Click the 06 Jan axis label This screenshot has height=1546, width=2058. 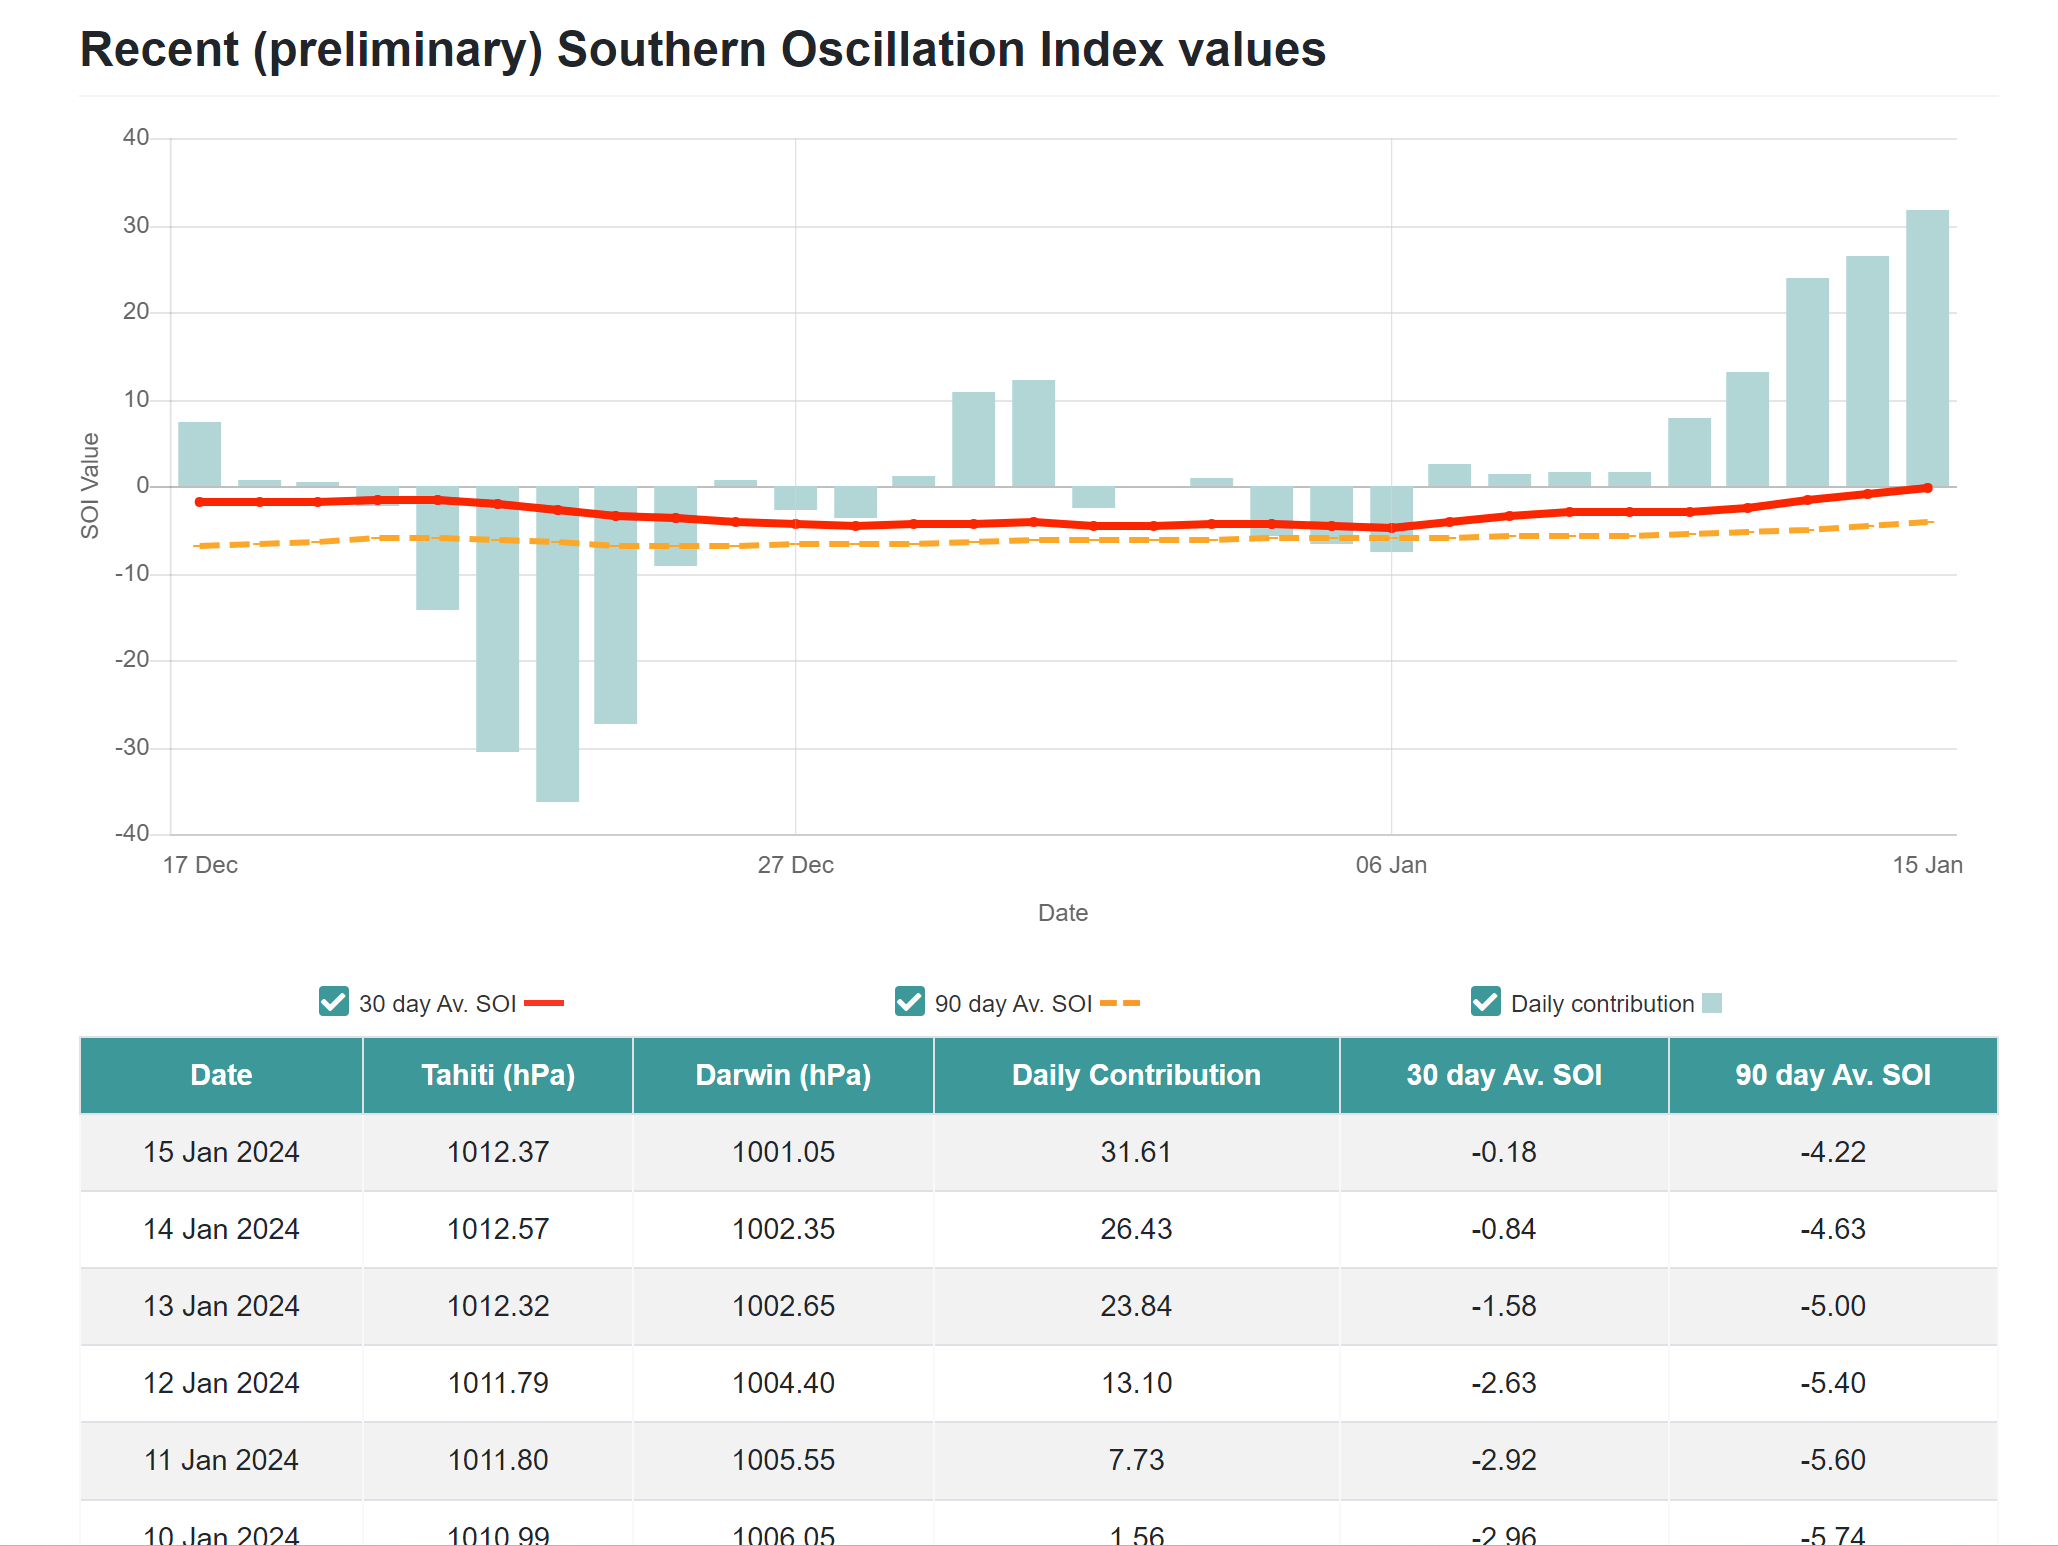(1391, 865)
